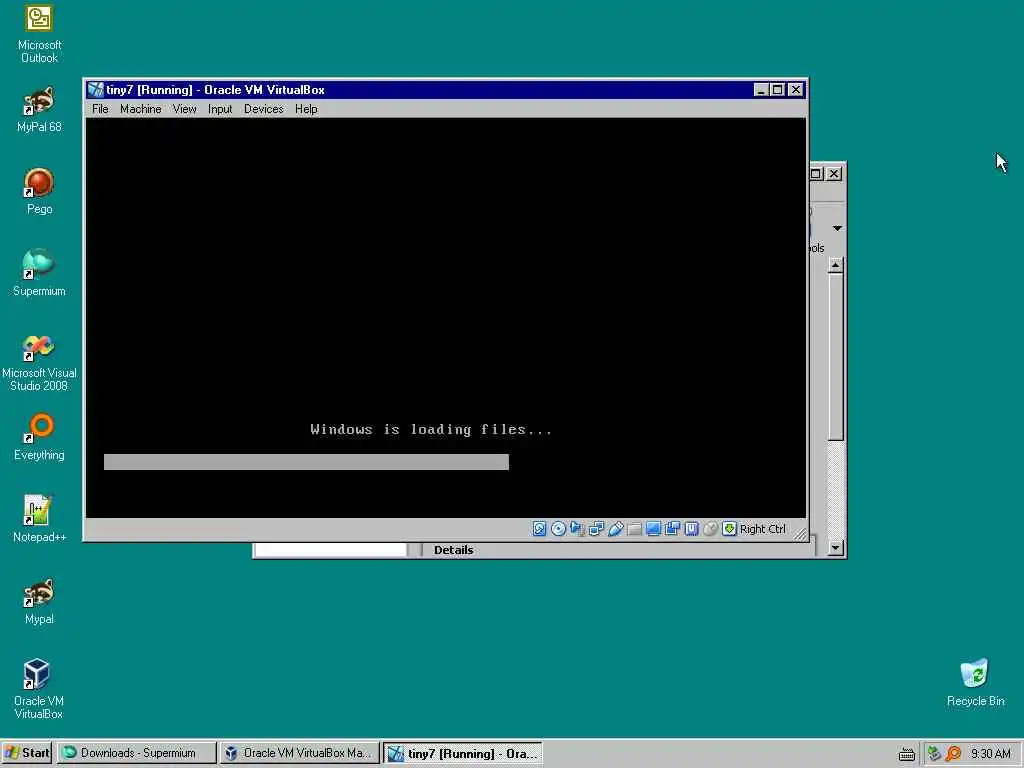Open the Input menu
This screenshot has height=768, width=1024.
(x=220, y=109)
